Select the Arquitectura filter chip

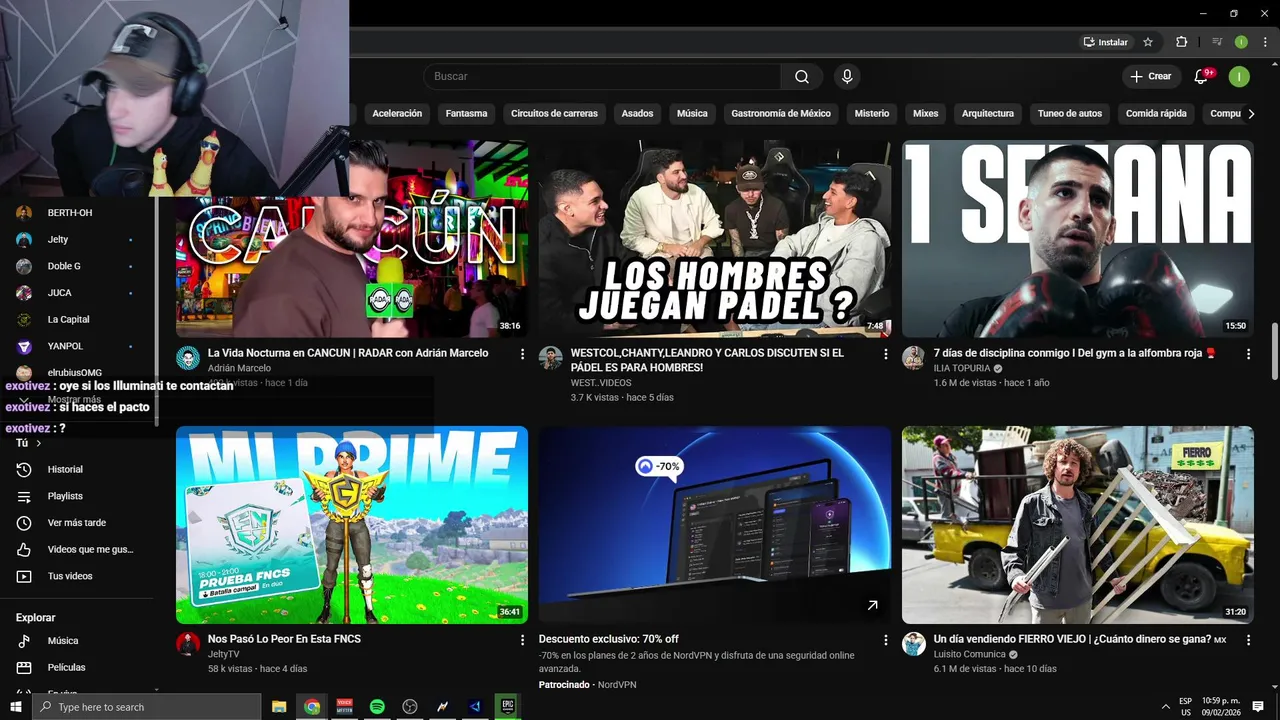coord(988,114)
